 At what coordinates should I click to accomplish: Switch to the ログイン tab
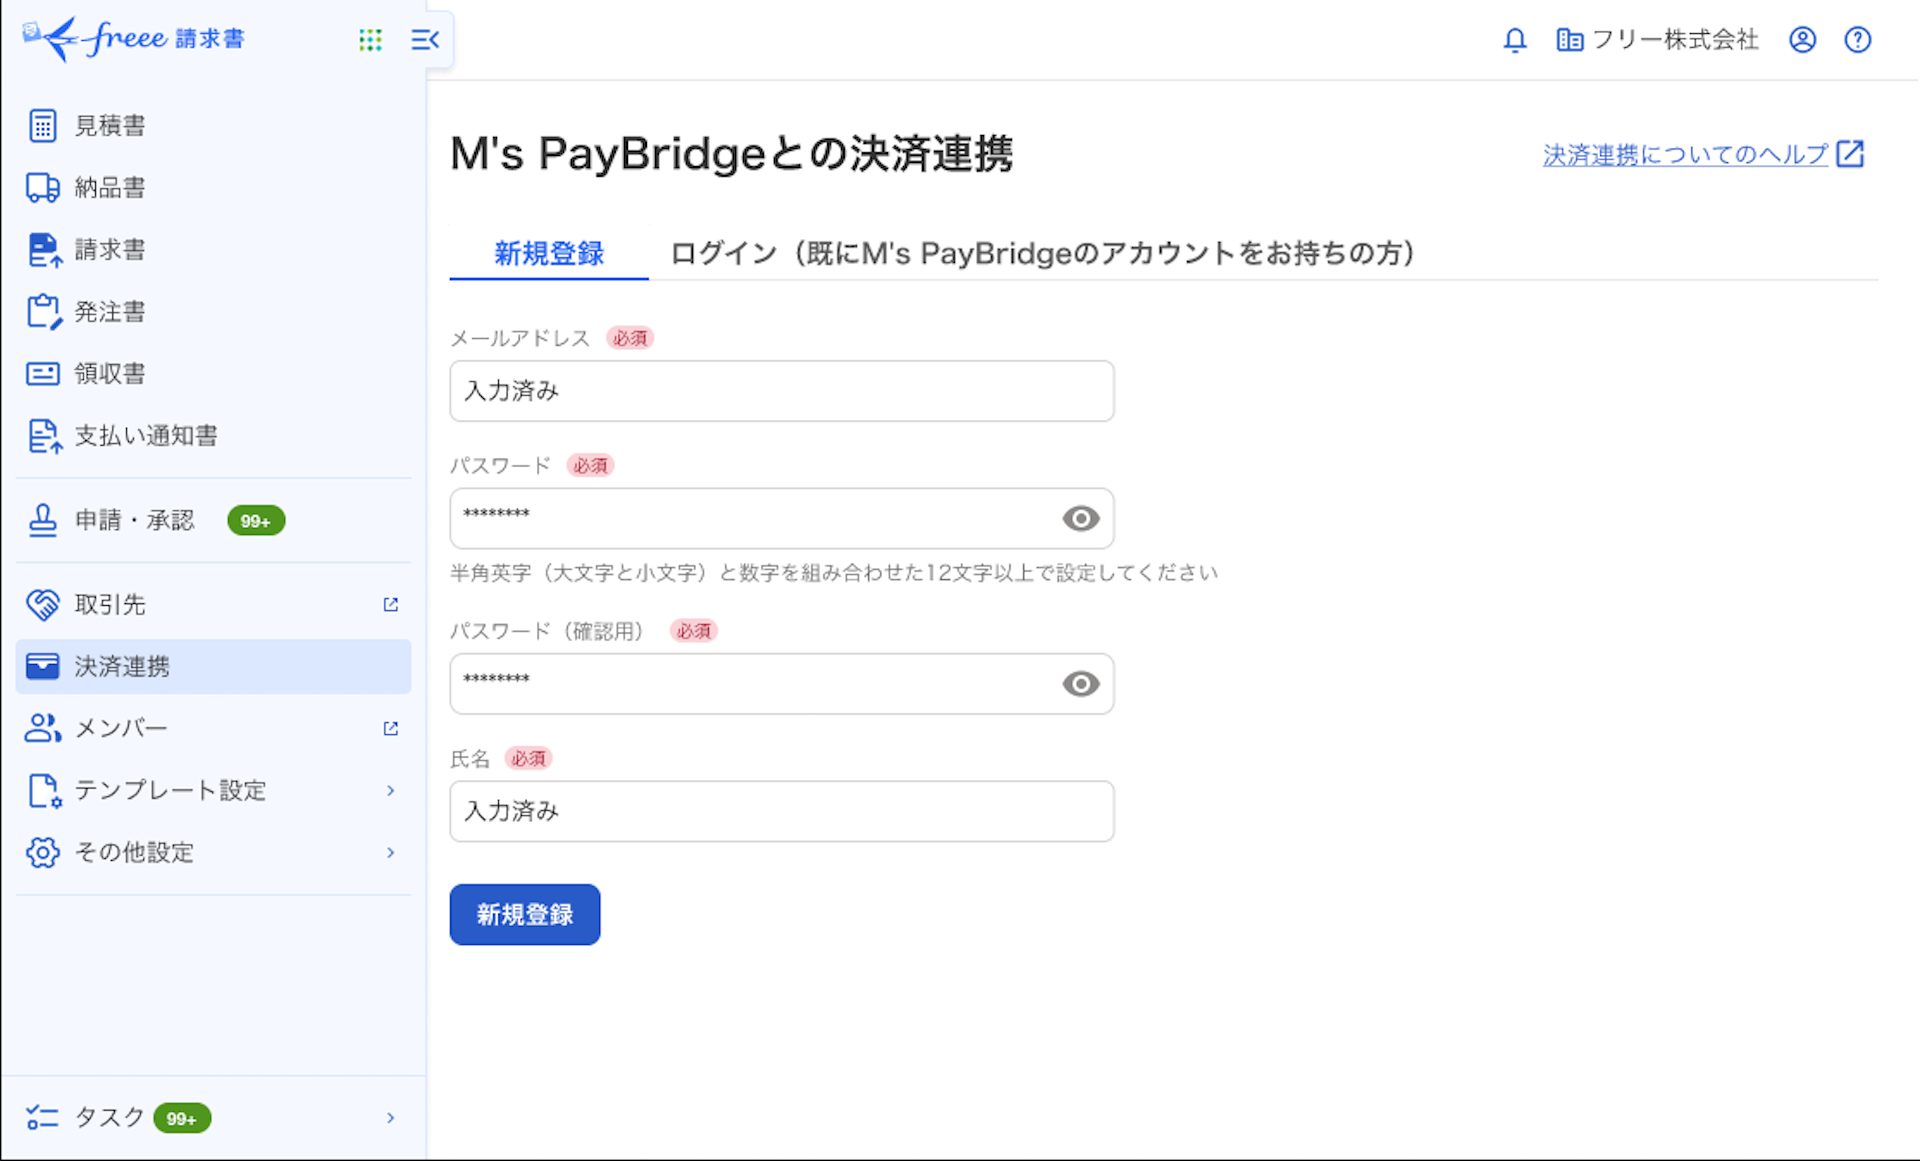1041,253
